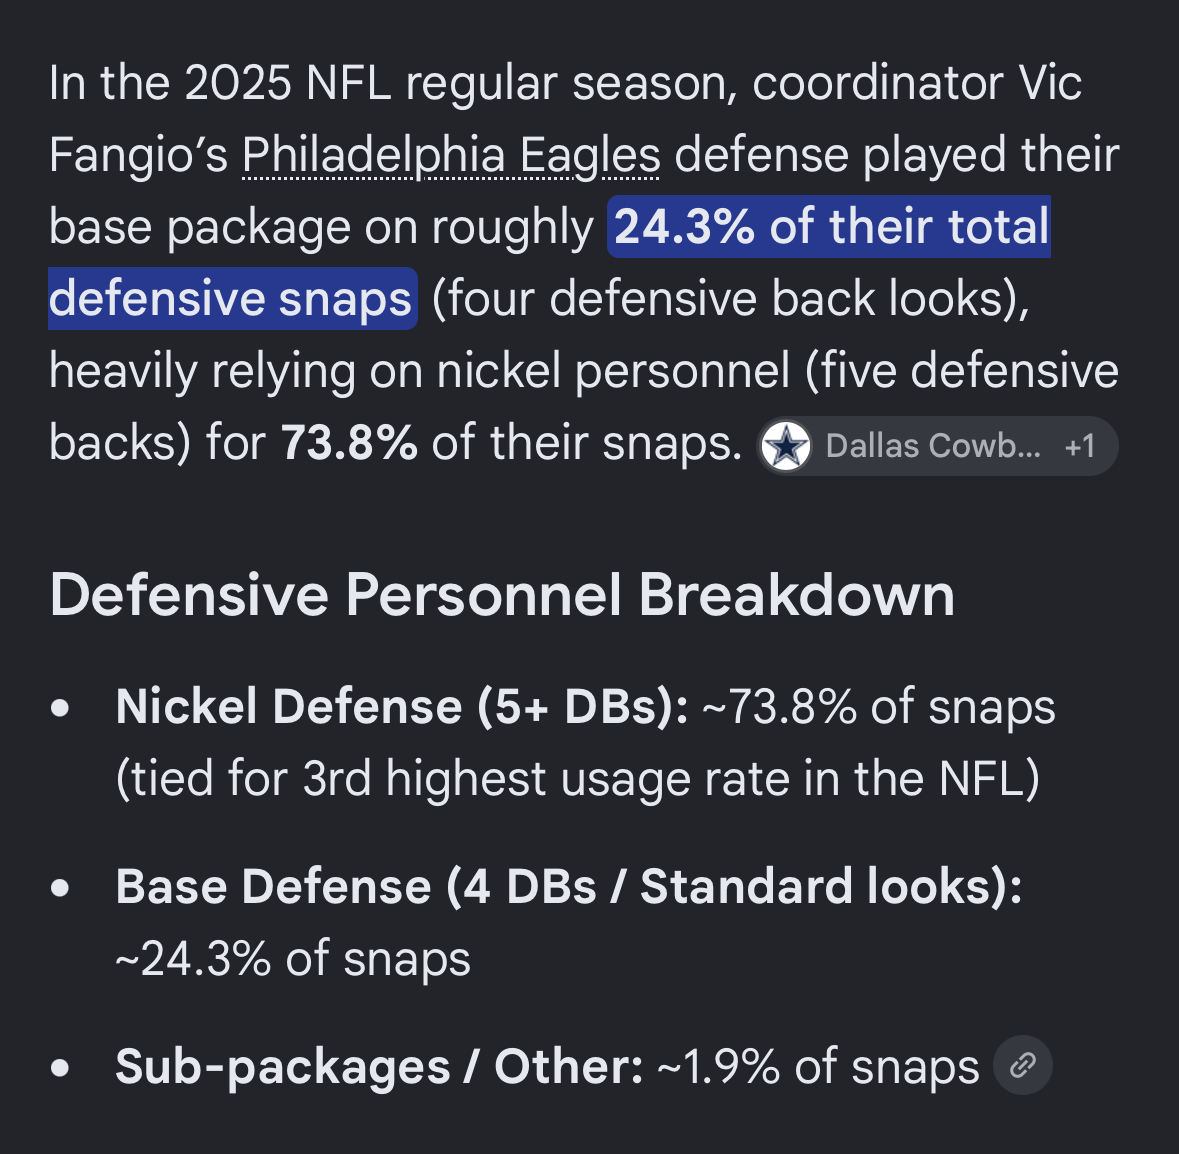
Task: Click the "(four defensive back looks)" parenthetical
Action: (x=731, y=299)
